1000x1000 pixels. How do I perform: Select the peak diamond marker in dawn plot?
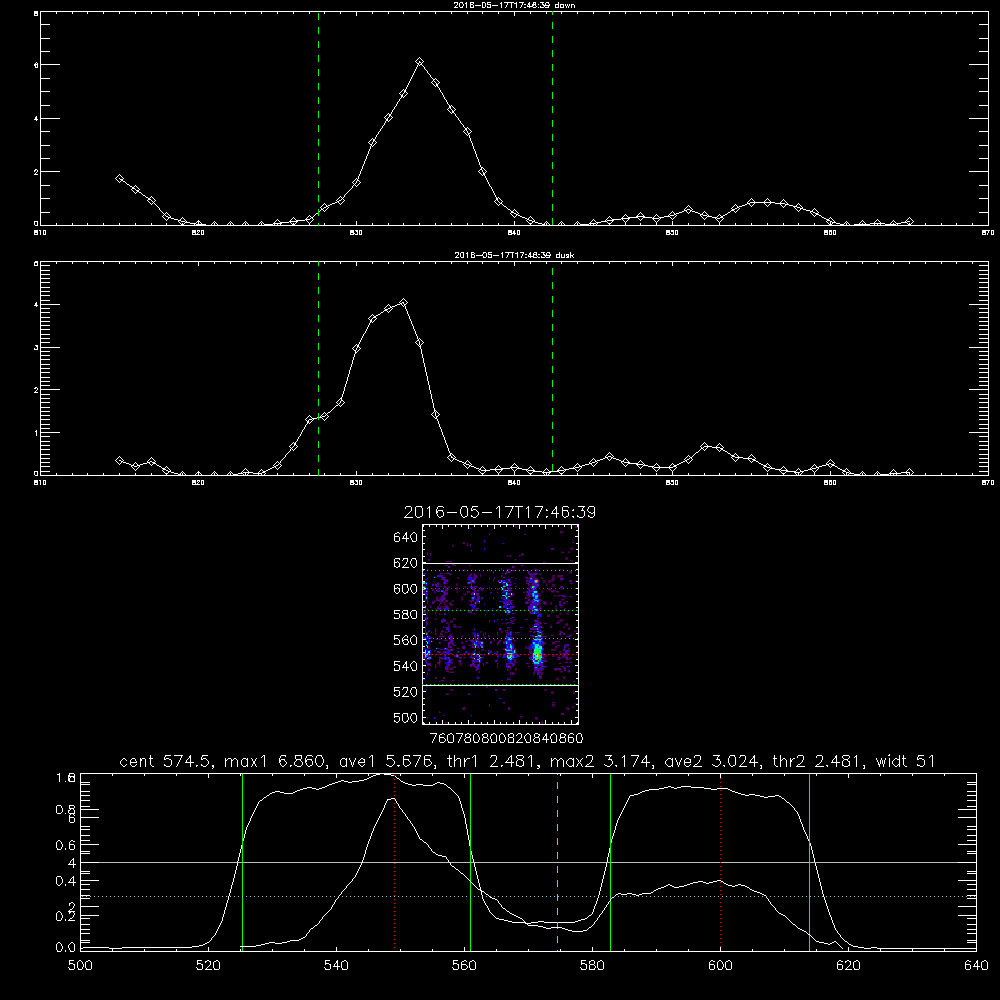click(420, 62)
